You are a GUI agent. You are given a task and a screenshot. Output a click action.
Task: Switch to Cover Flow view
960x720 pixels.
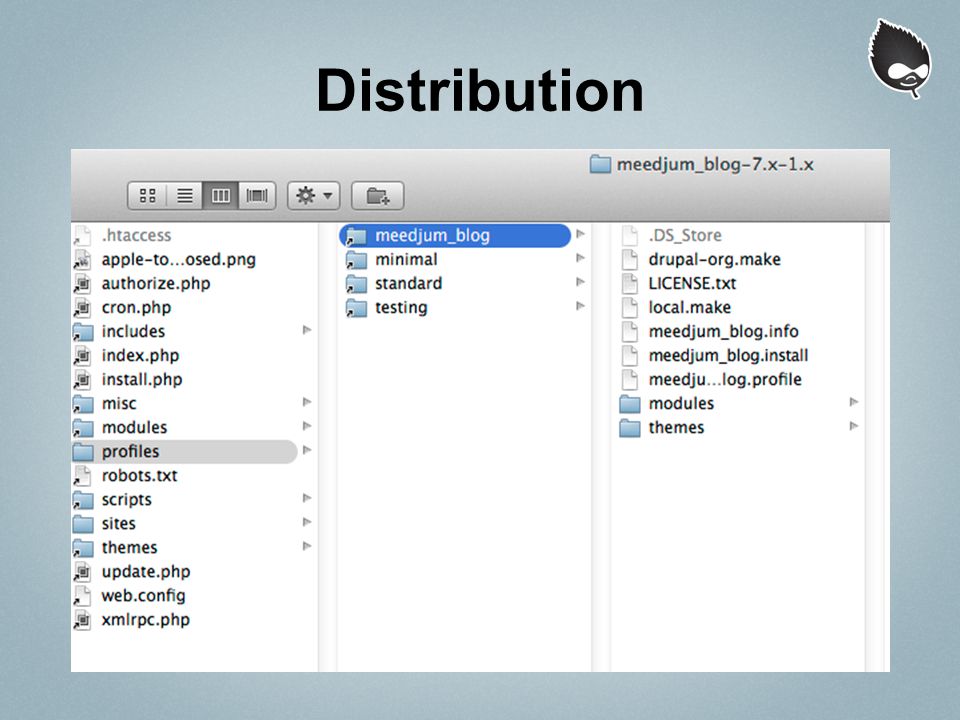point(257,196)
